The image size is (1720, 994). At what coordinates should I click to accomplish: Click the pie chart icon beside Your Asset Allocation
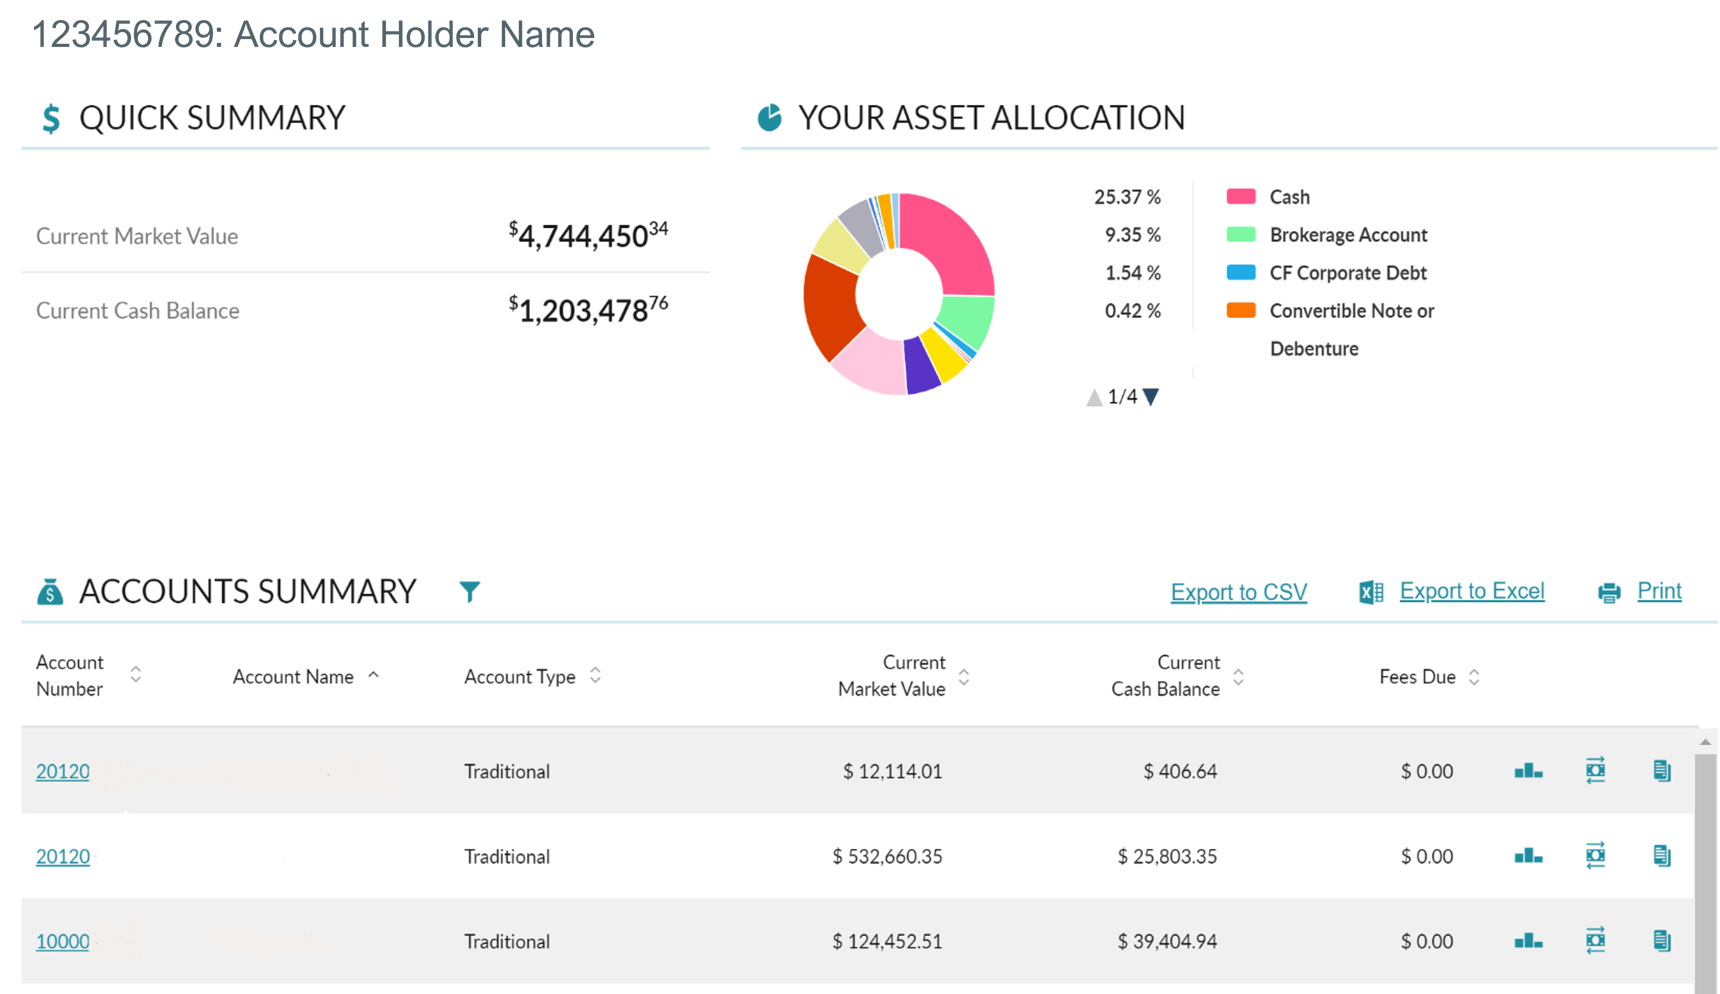point(768,117)
